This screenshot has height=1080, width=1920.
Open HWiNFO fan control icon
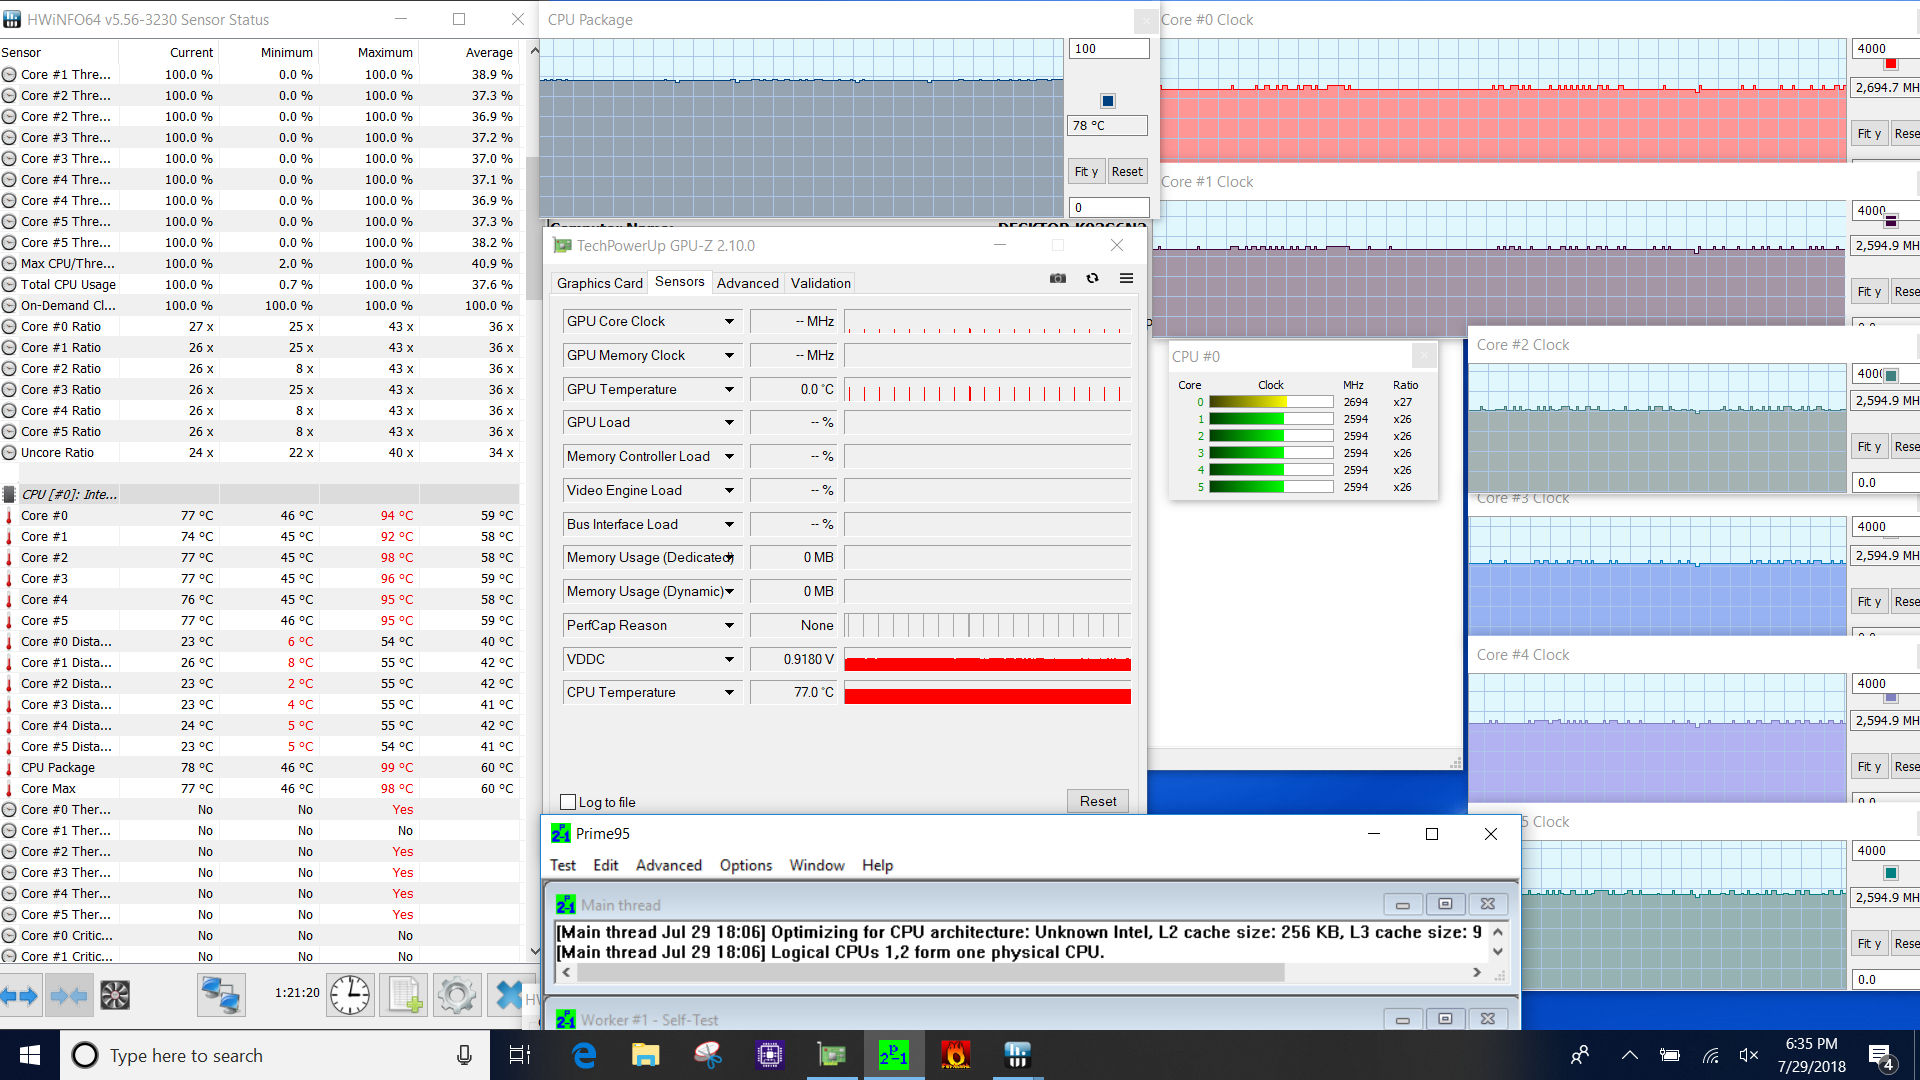click(115, 995)
